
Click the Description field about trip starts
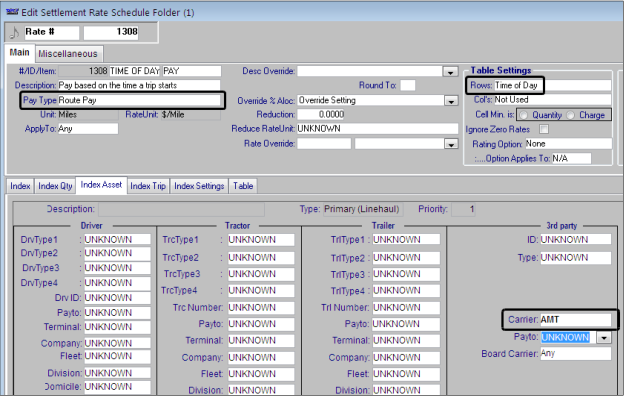139,85
